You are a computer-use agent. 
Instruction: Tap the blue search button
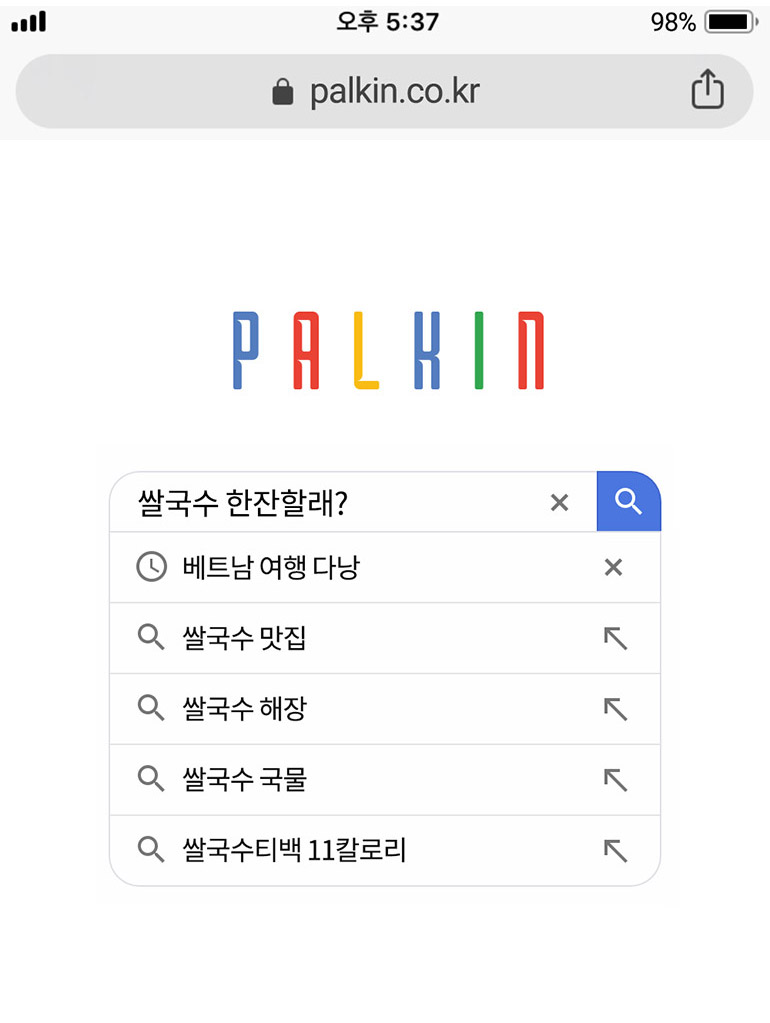(628, 501)
